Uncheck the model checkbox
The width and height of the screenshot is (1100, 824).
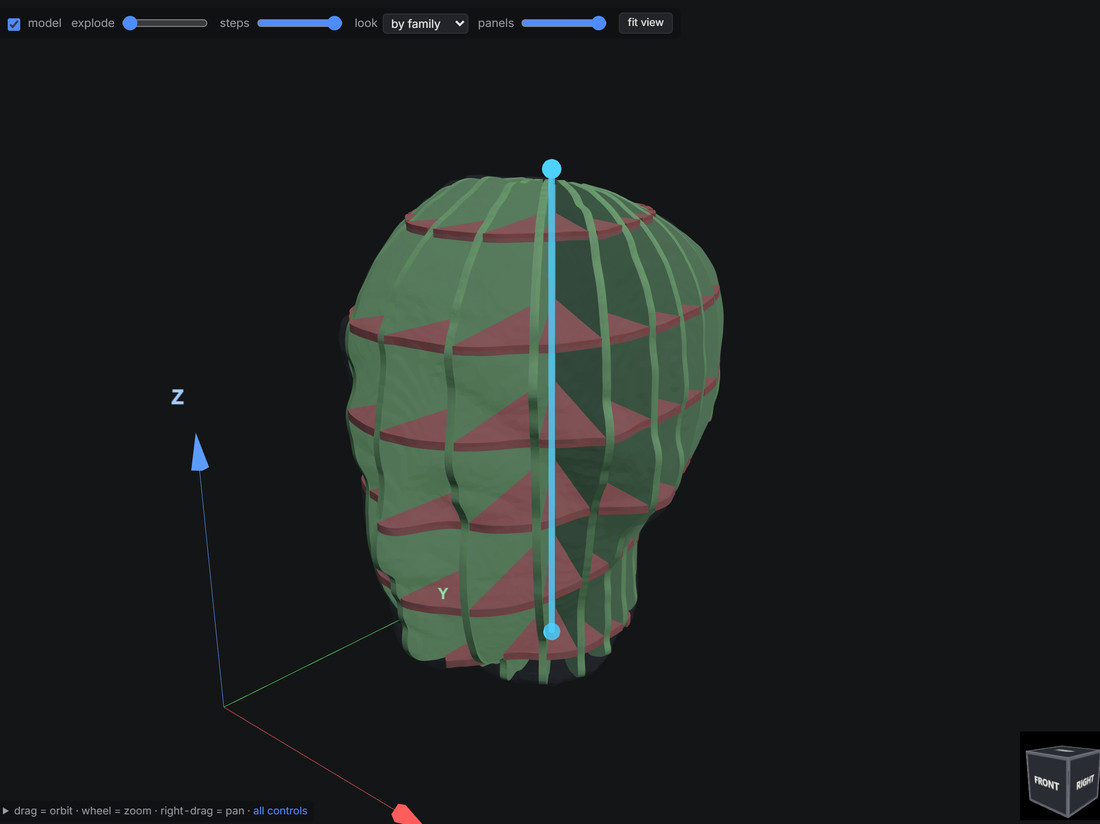[14, 24]
